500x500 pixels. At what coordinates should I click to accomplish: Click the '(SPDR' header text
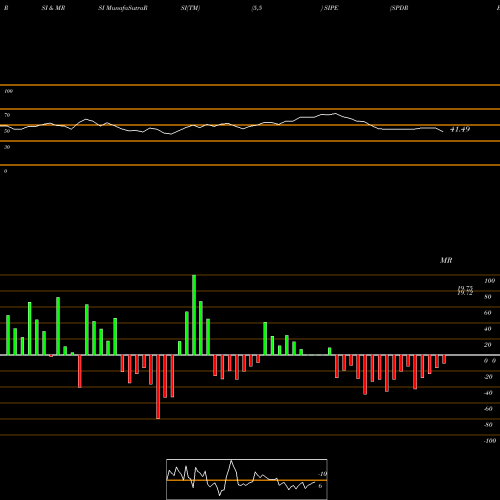pos(399,8)
